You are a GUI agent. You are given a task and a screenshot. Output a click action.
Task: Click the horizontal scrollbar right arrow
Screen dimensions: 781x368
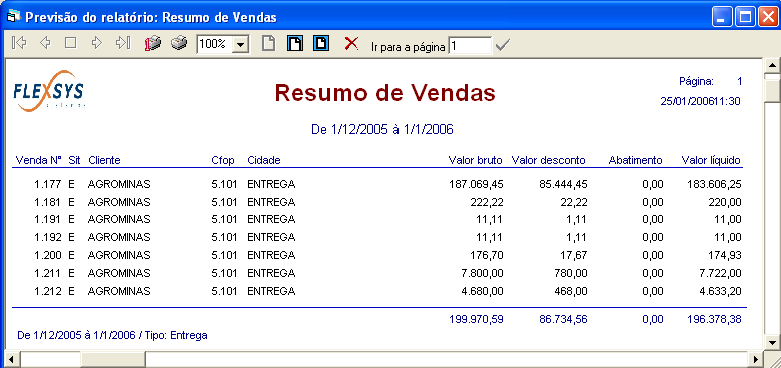[757, 359]
